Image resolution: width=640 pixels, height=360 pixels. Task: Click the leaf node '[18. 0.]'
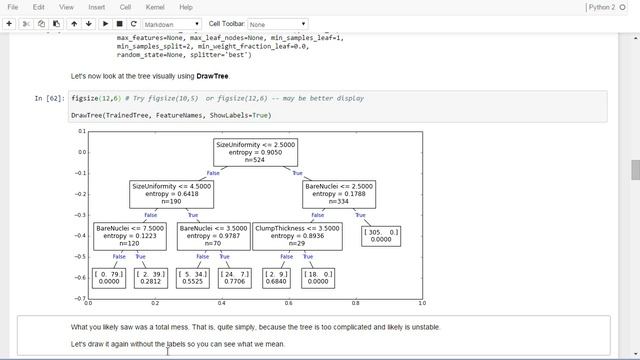pos(318,278)
